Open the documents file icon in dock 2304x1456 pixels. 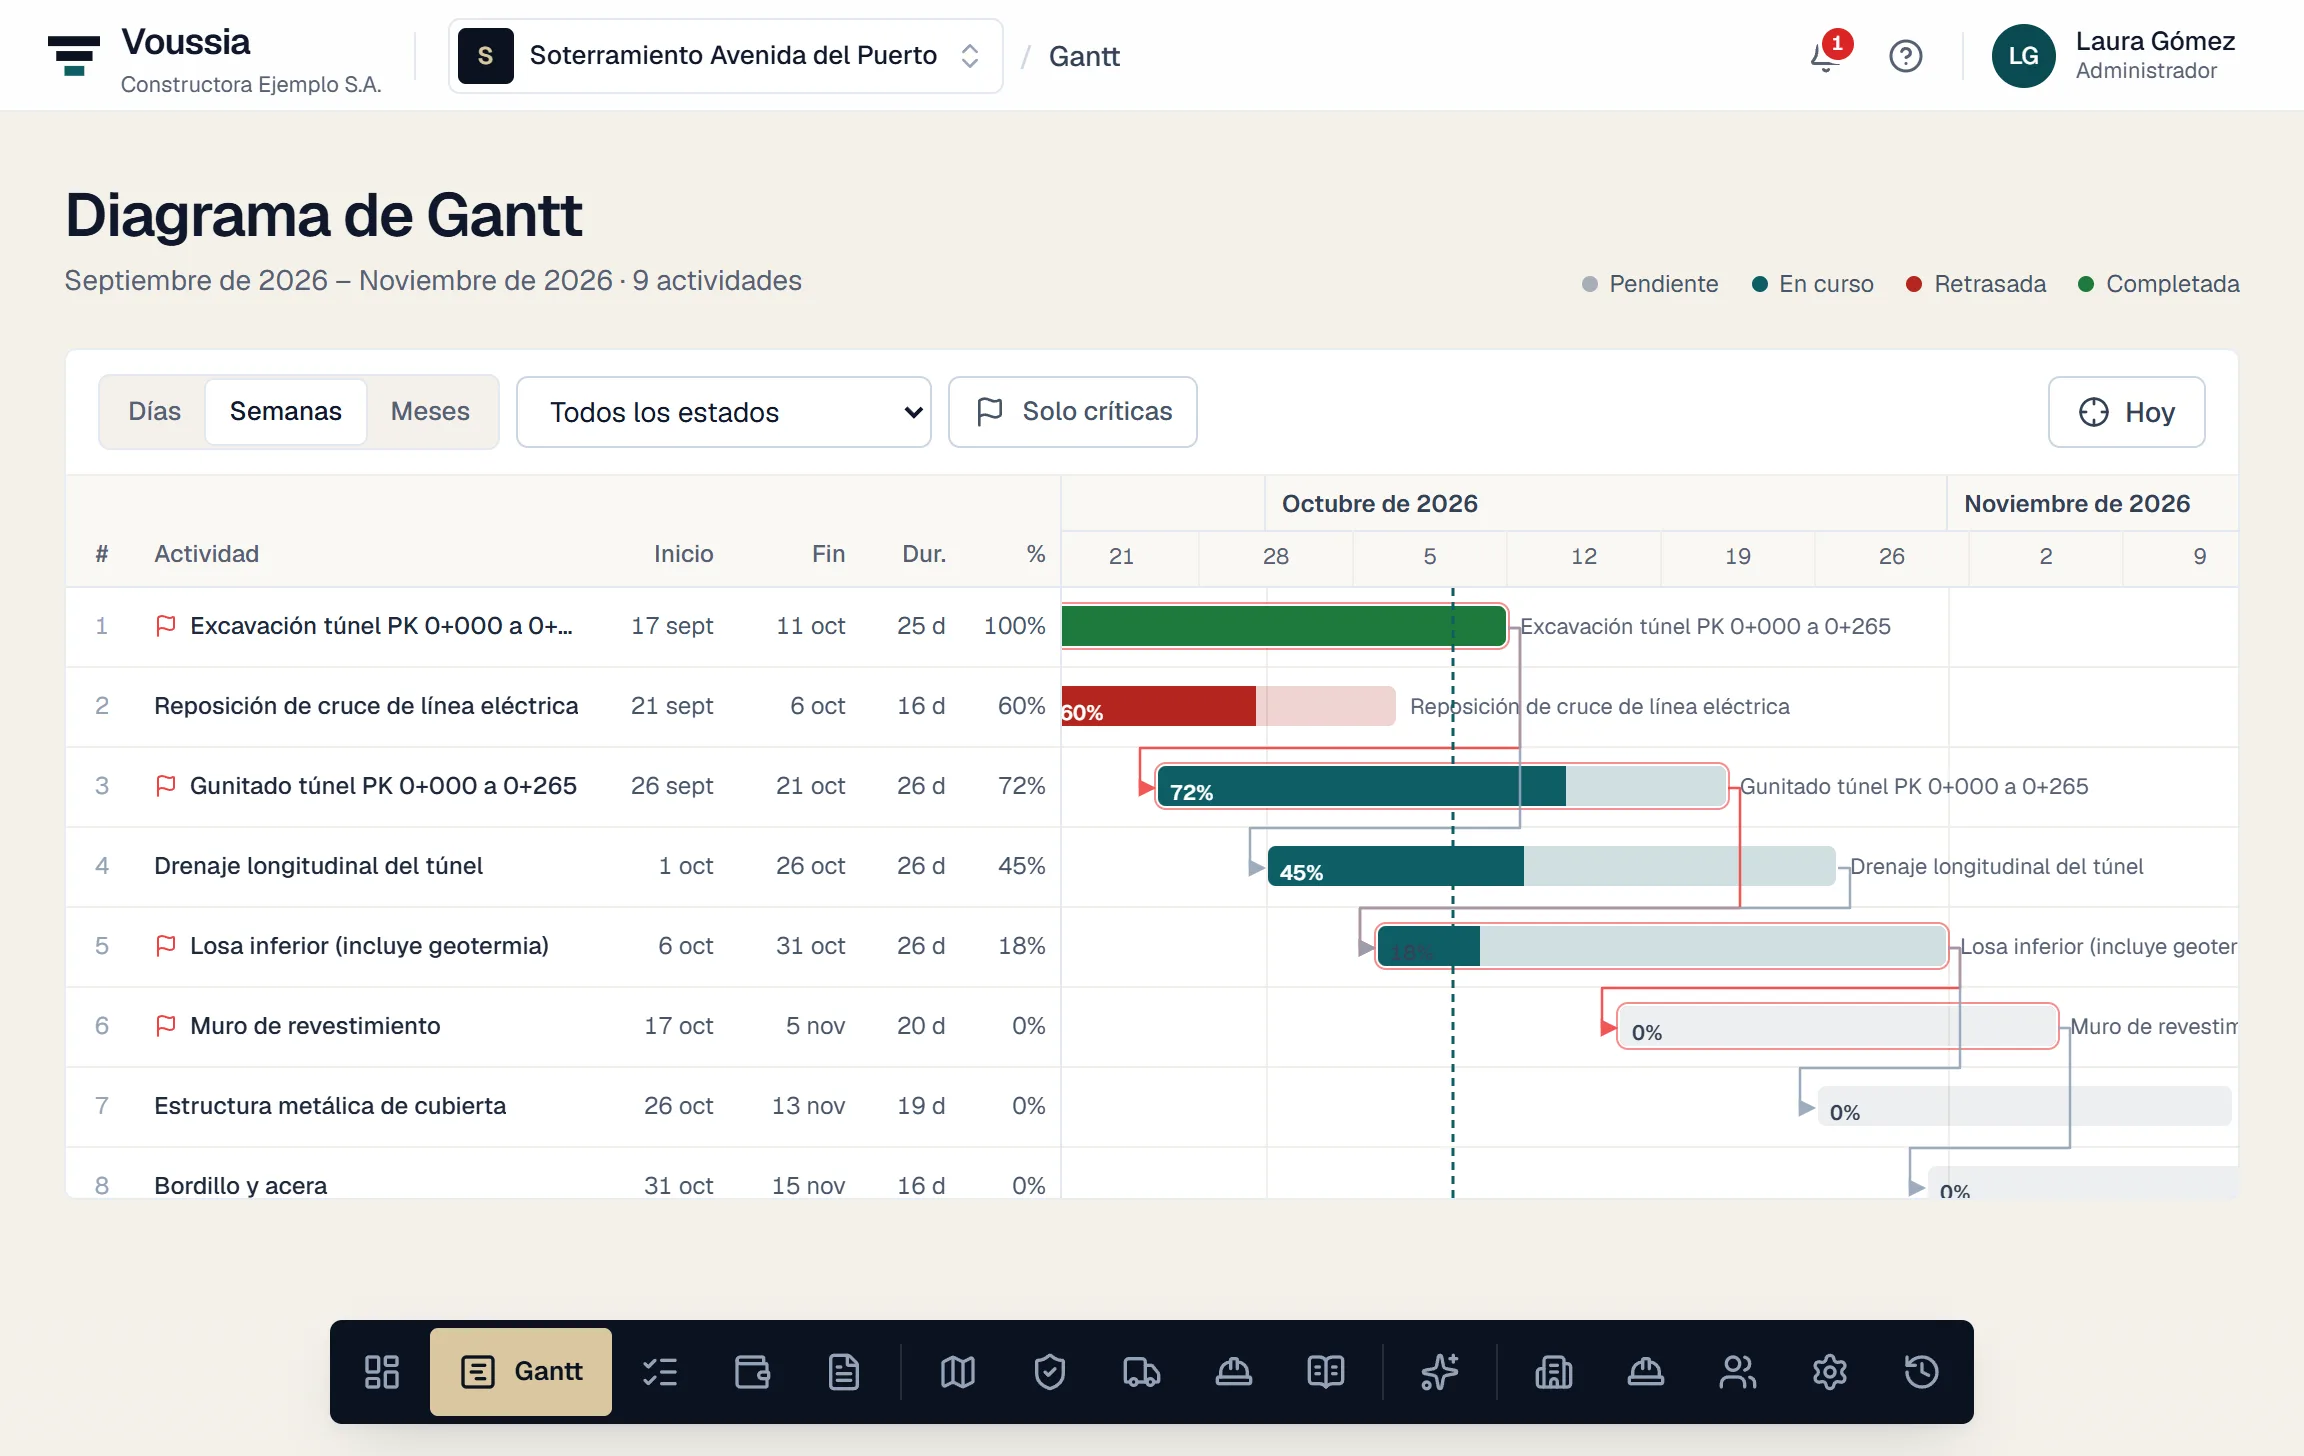coord(844,1372)
